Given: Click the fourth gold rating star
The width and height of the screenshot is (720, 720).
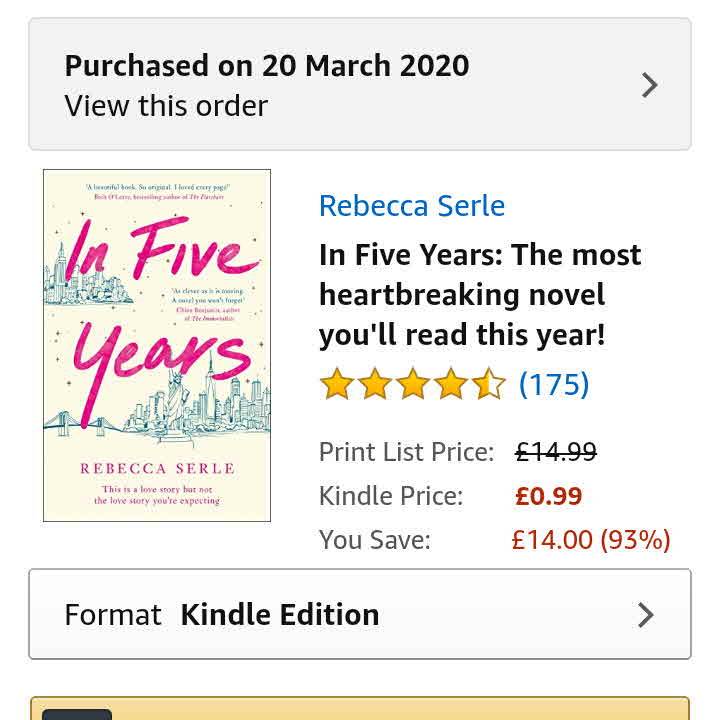Looking at the screenshot, I should point(451,385).
